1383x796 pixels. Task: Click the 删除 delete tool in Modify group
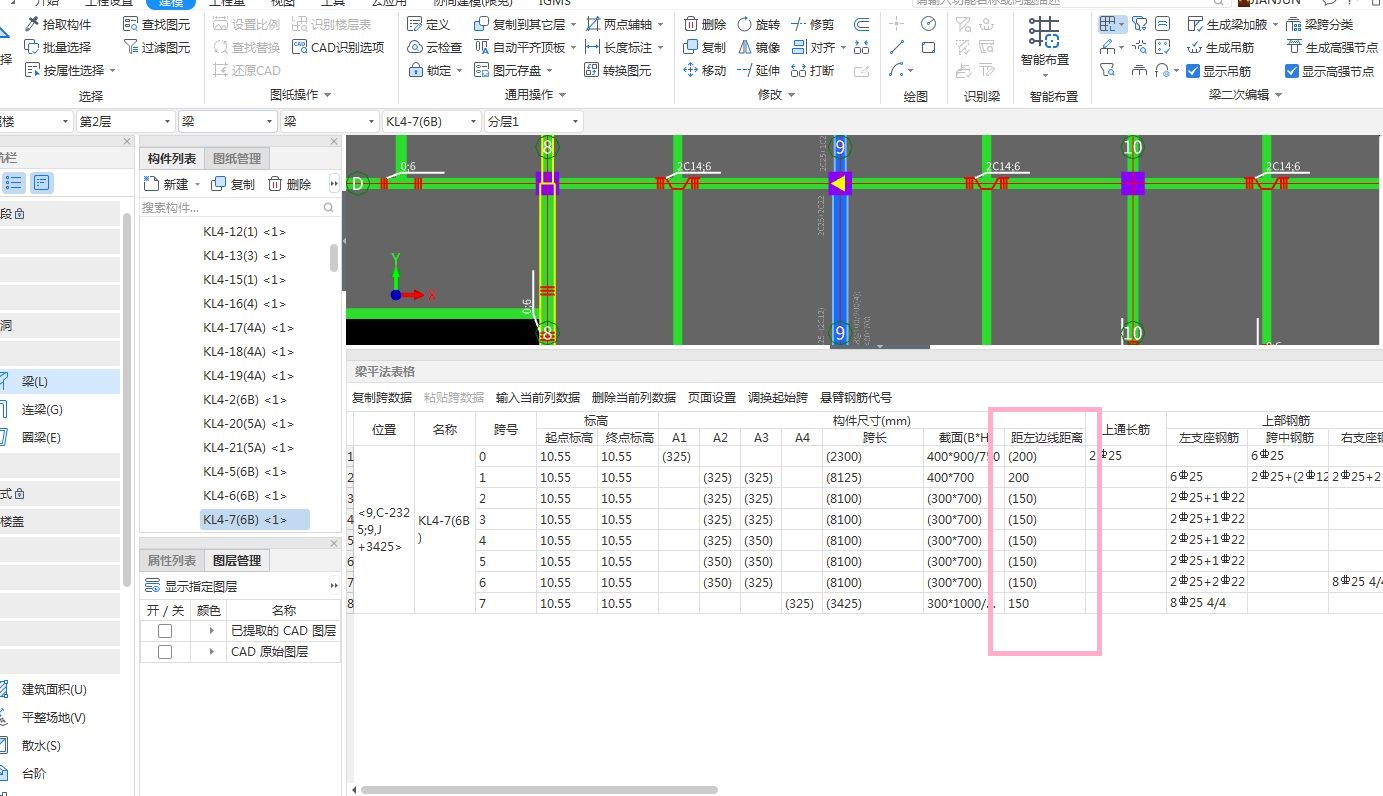pyautogui.click(x=705, y=23)
